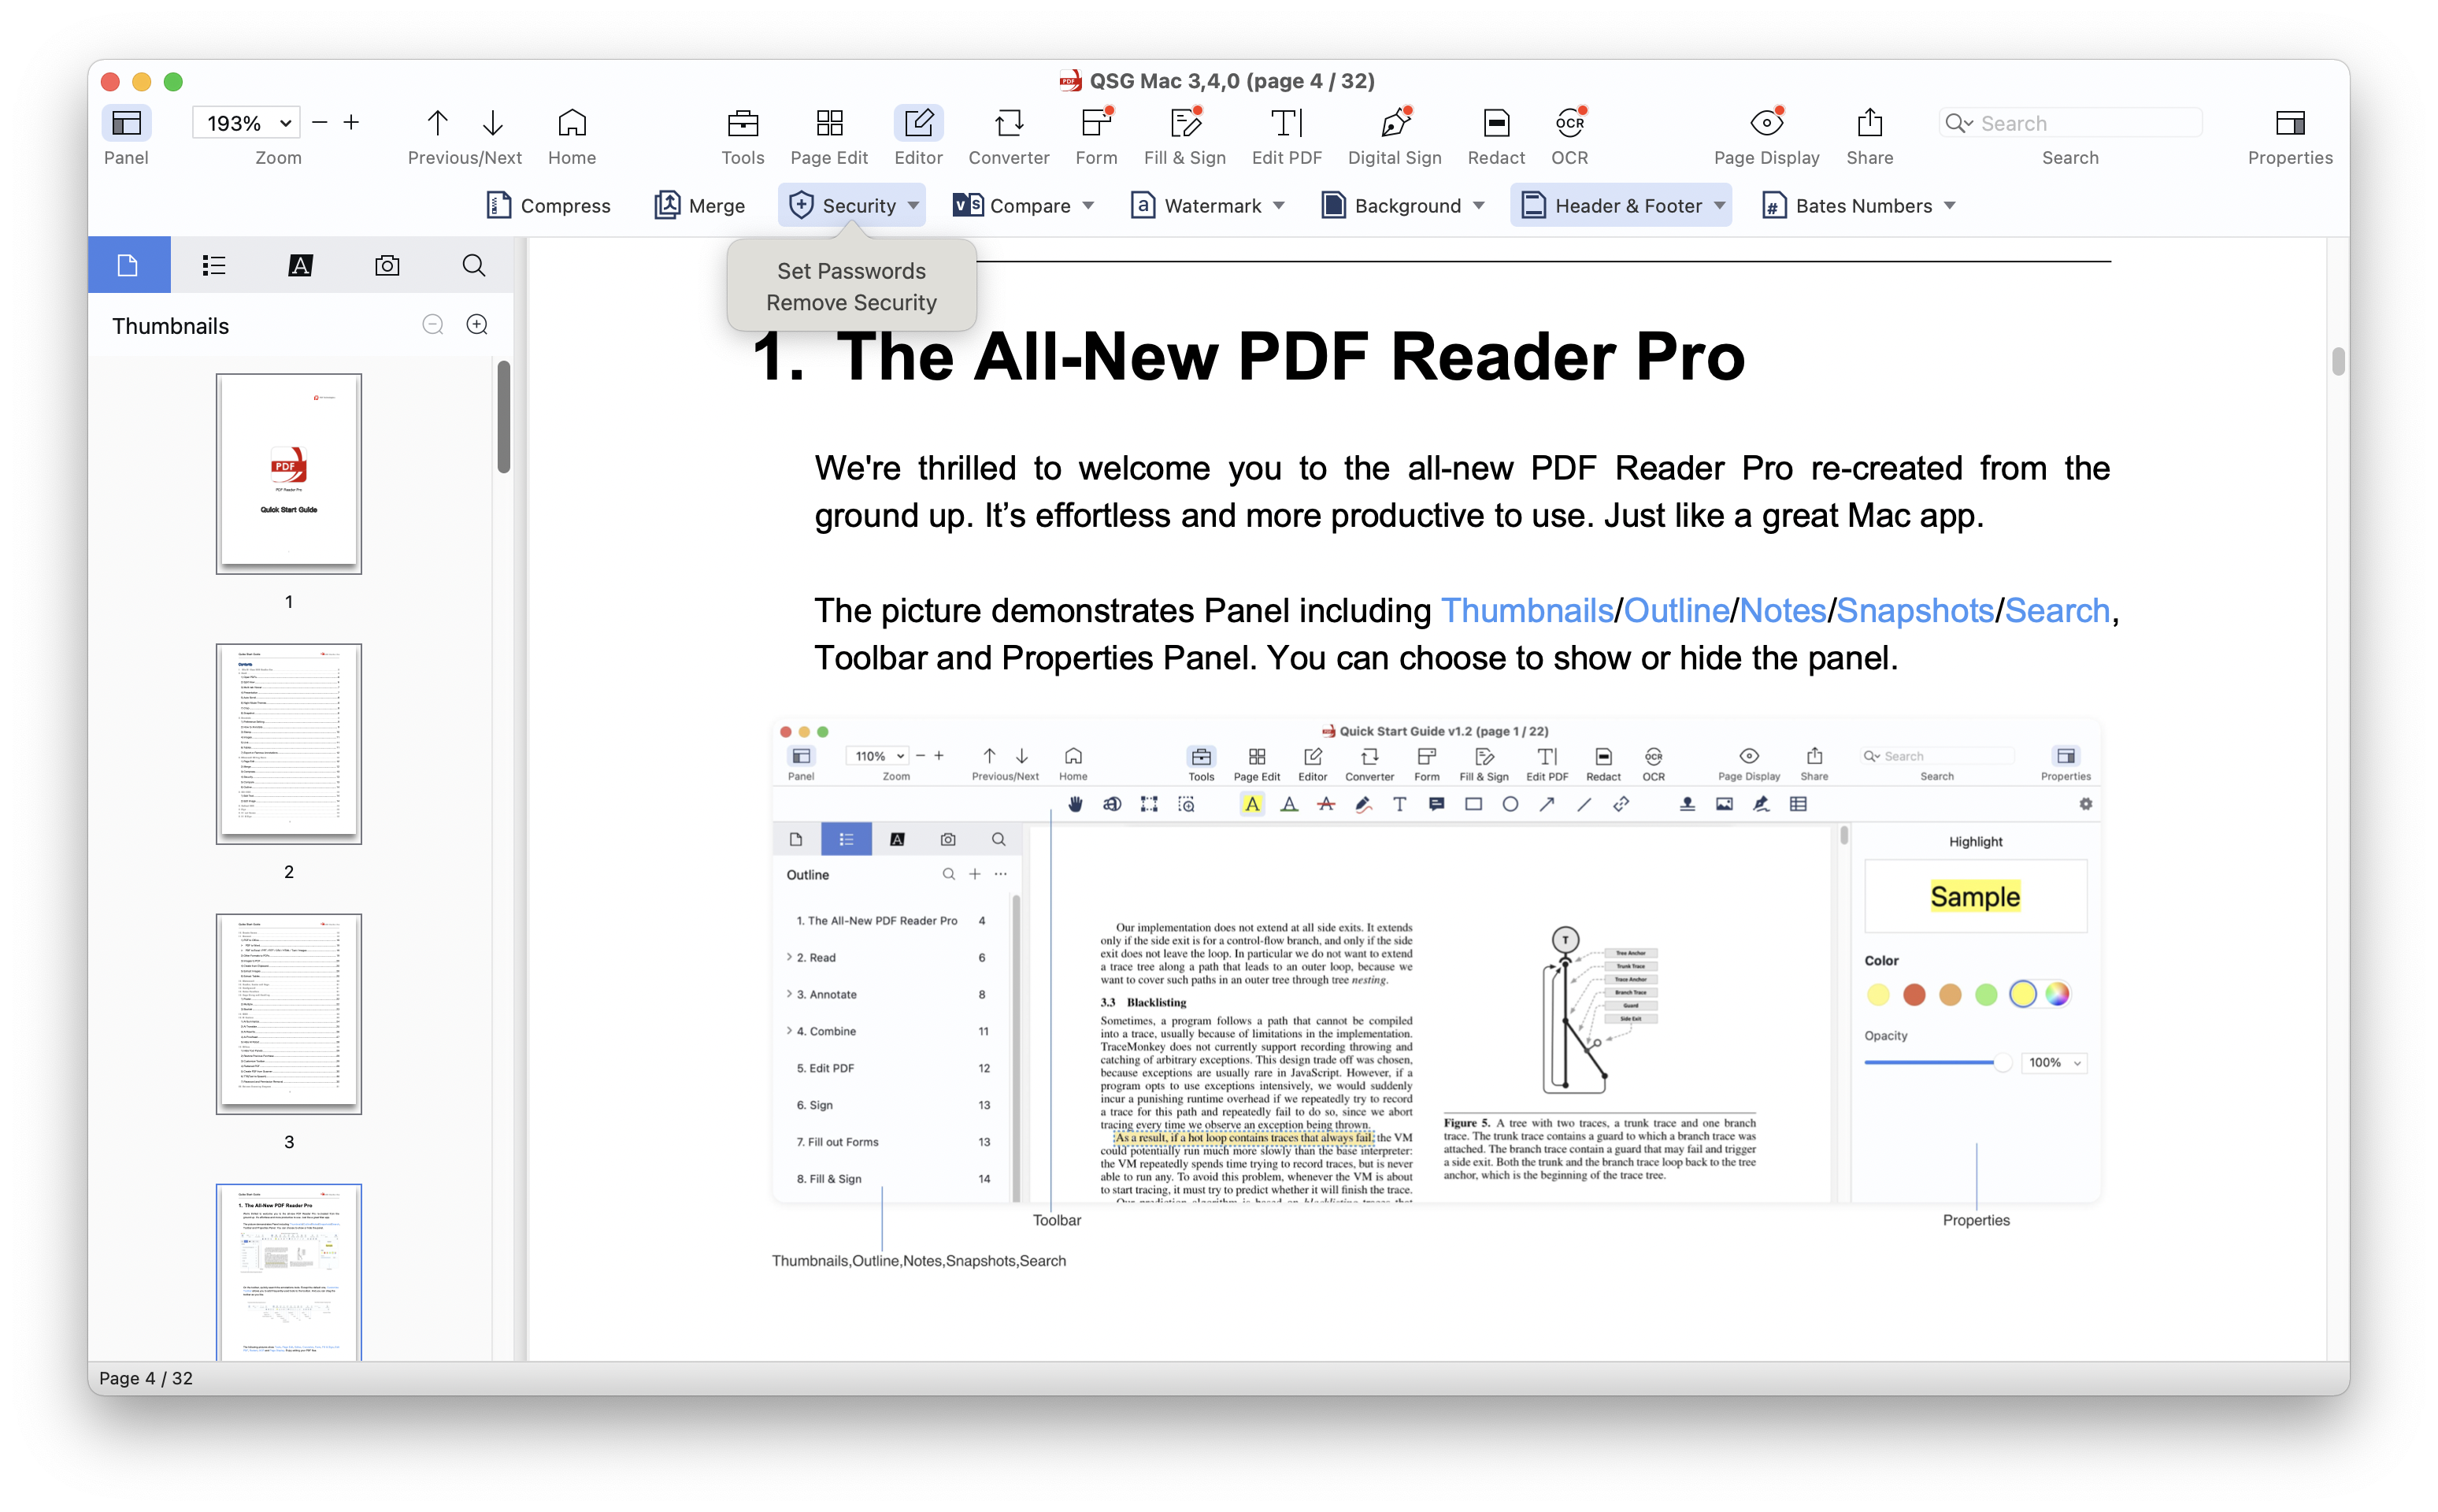Screen dimensions: 2438x1512
Task: Open the zoom percentage dropdown
Action: click(x=285, y=124)
